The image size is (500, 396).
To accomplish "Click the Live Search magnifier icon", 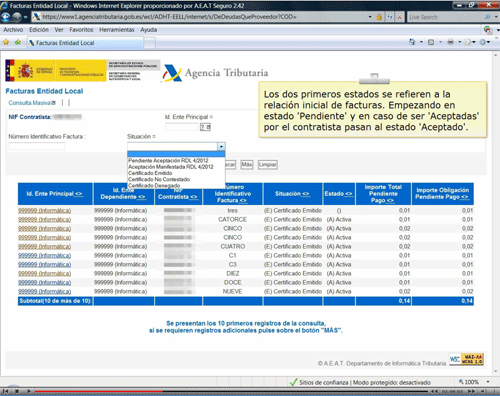I will click(488, 17).
